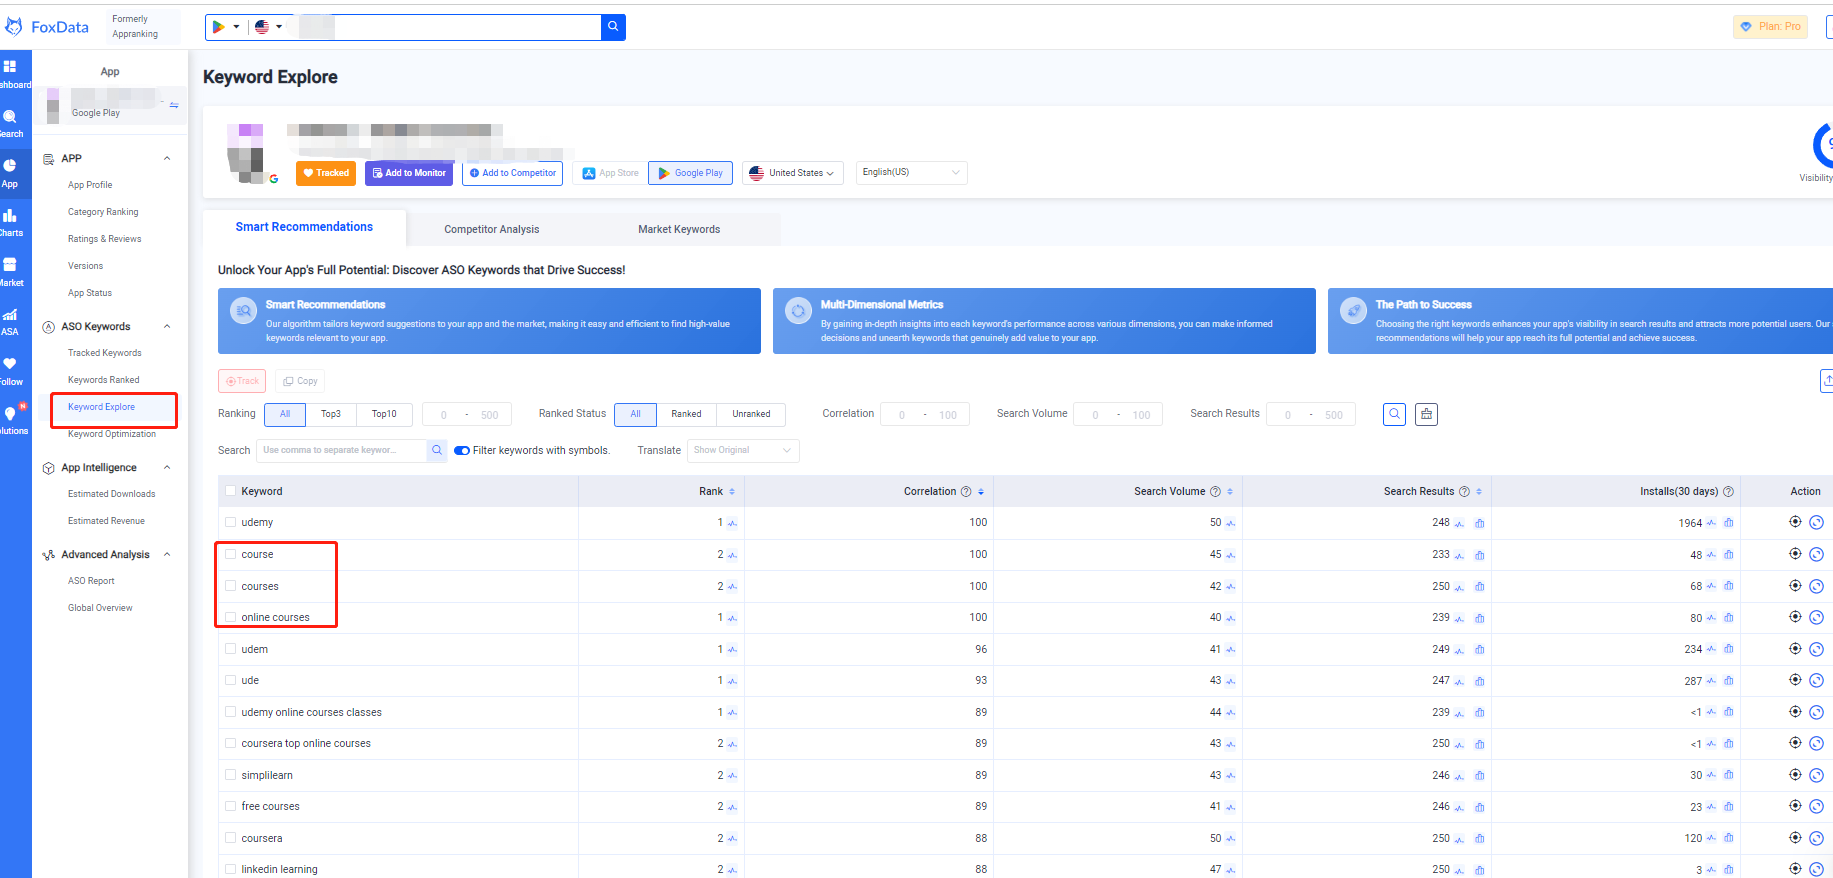Screen dimensions: 1833x878
Task: Select the Top10 ranking filter
Action: pyautogui.click(x=384, y=414)
